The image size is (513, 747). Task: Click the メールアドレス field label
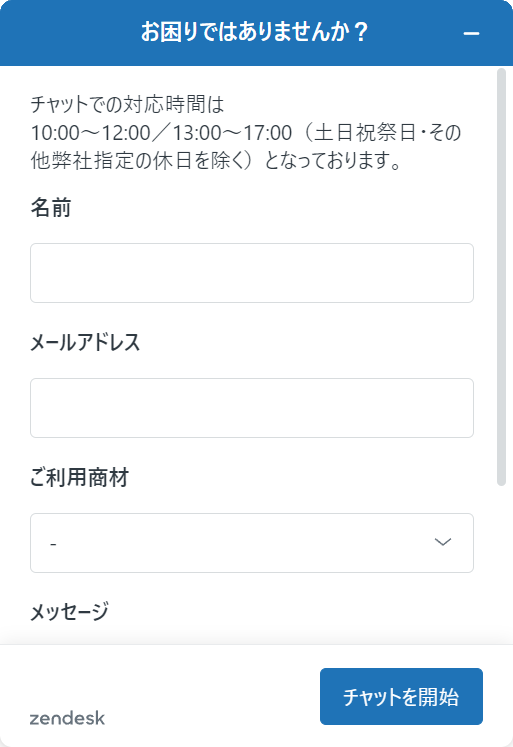[x=85, y=342]
